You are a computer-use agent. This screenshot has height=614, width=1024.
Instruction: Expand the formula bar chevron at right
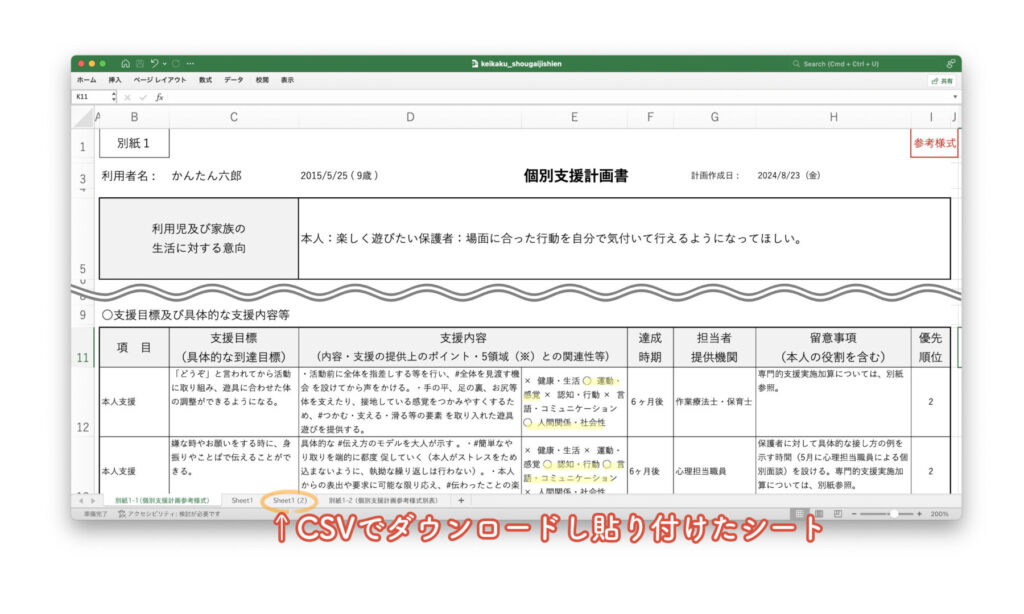tap(955, 97)
